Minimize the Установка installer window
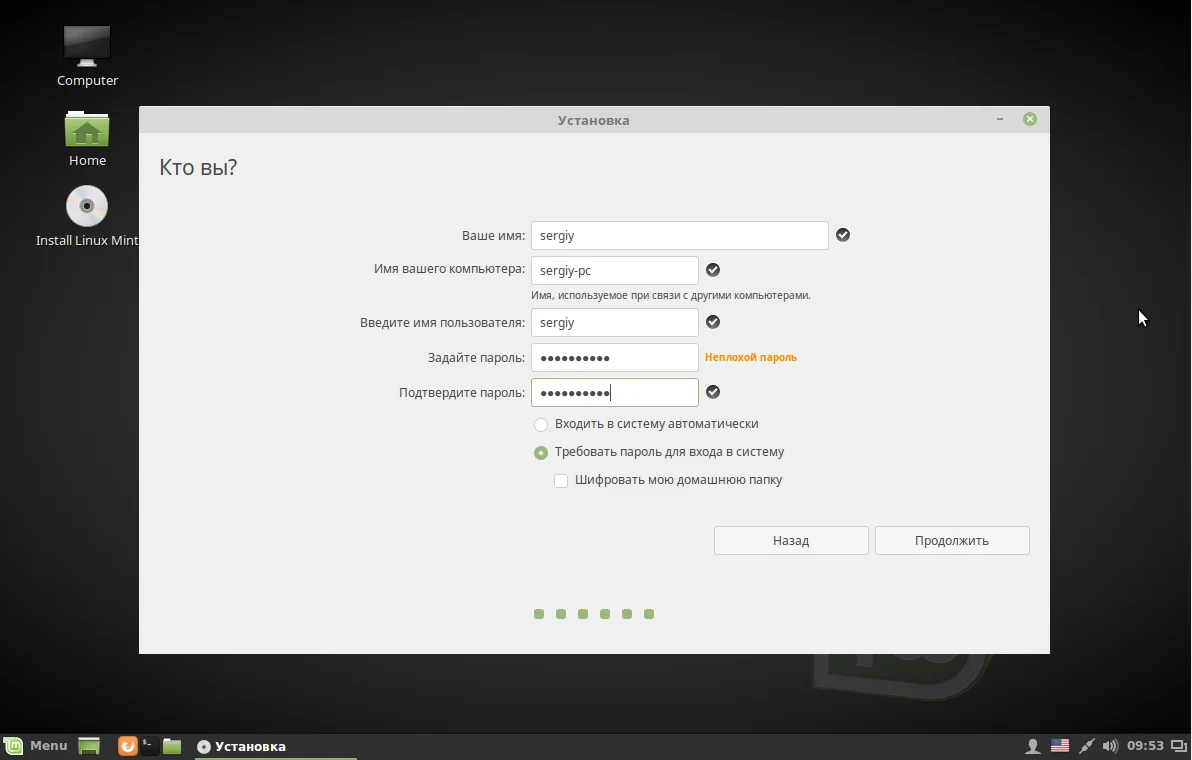Image resolution: width=1192 pixels, height=760 pixels. (1000, 119)
